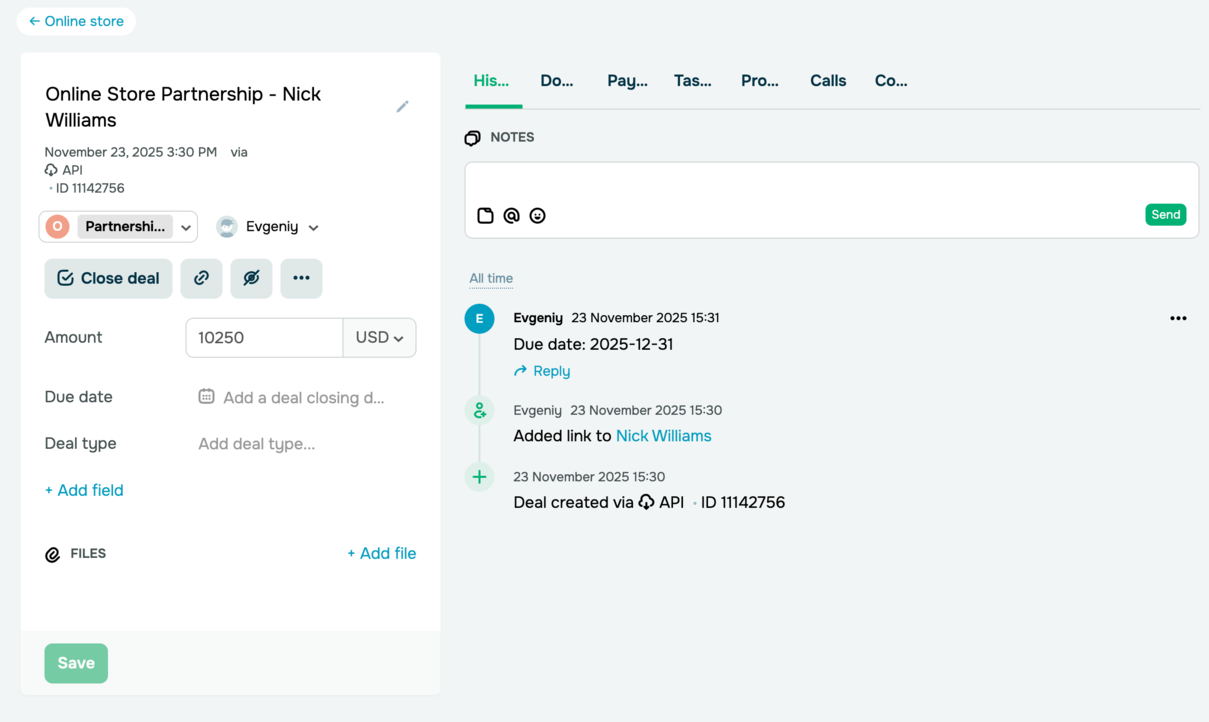
Task: Attach a file in the note editor
Action: pyautogui.click(x=487, y=215)
